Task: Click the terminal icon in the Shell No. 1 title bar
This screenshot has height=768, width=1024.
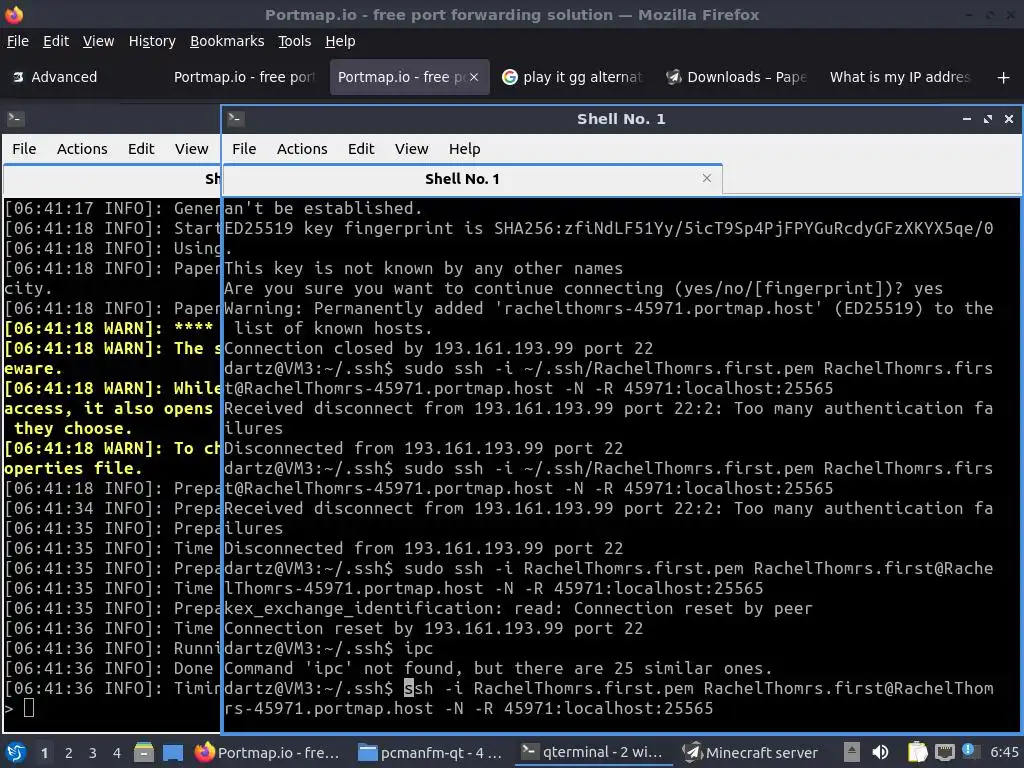Action: tap(236, 118)
